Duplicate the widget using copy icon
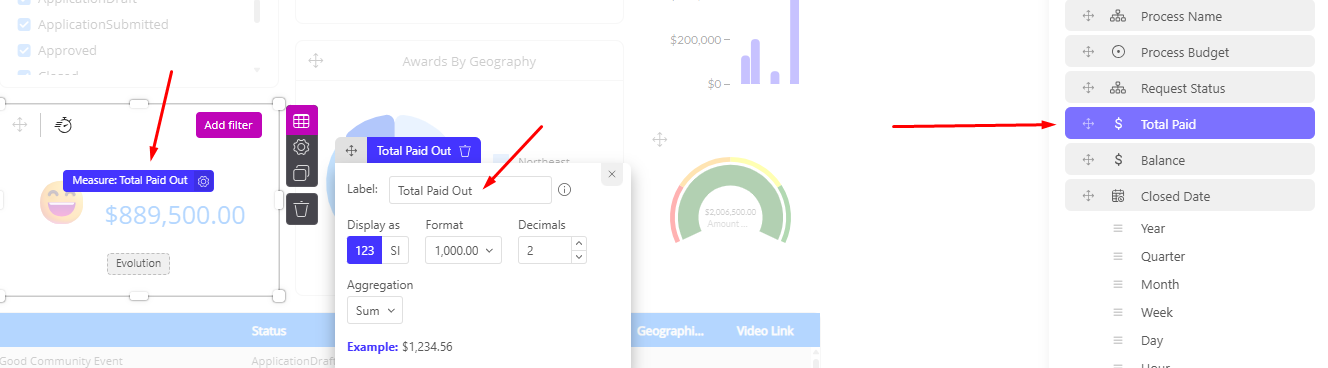This screenshot has height=368, width=1328. click(x=301, y=173)
